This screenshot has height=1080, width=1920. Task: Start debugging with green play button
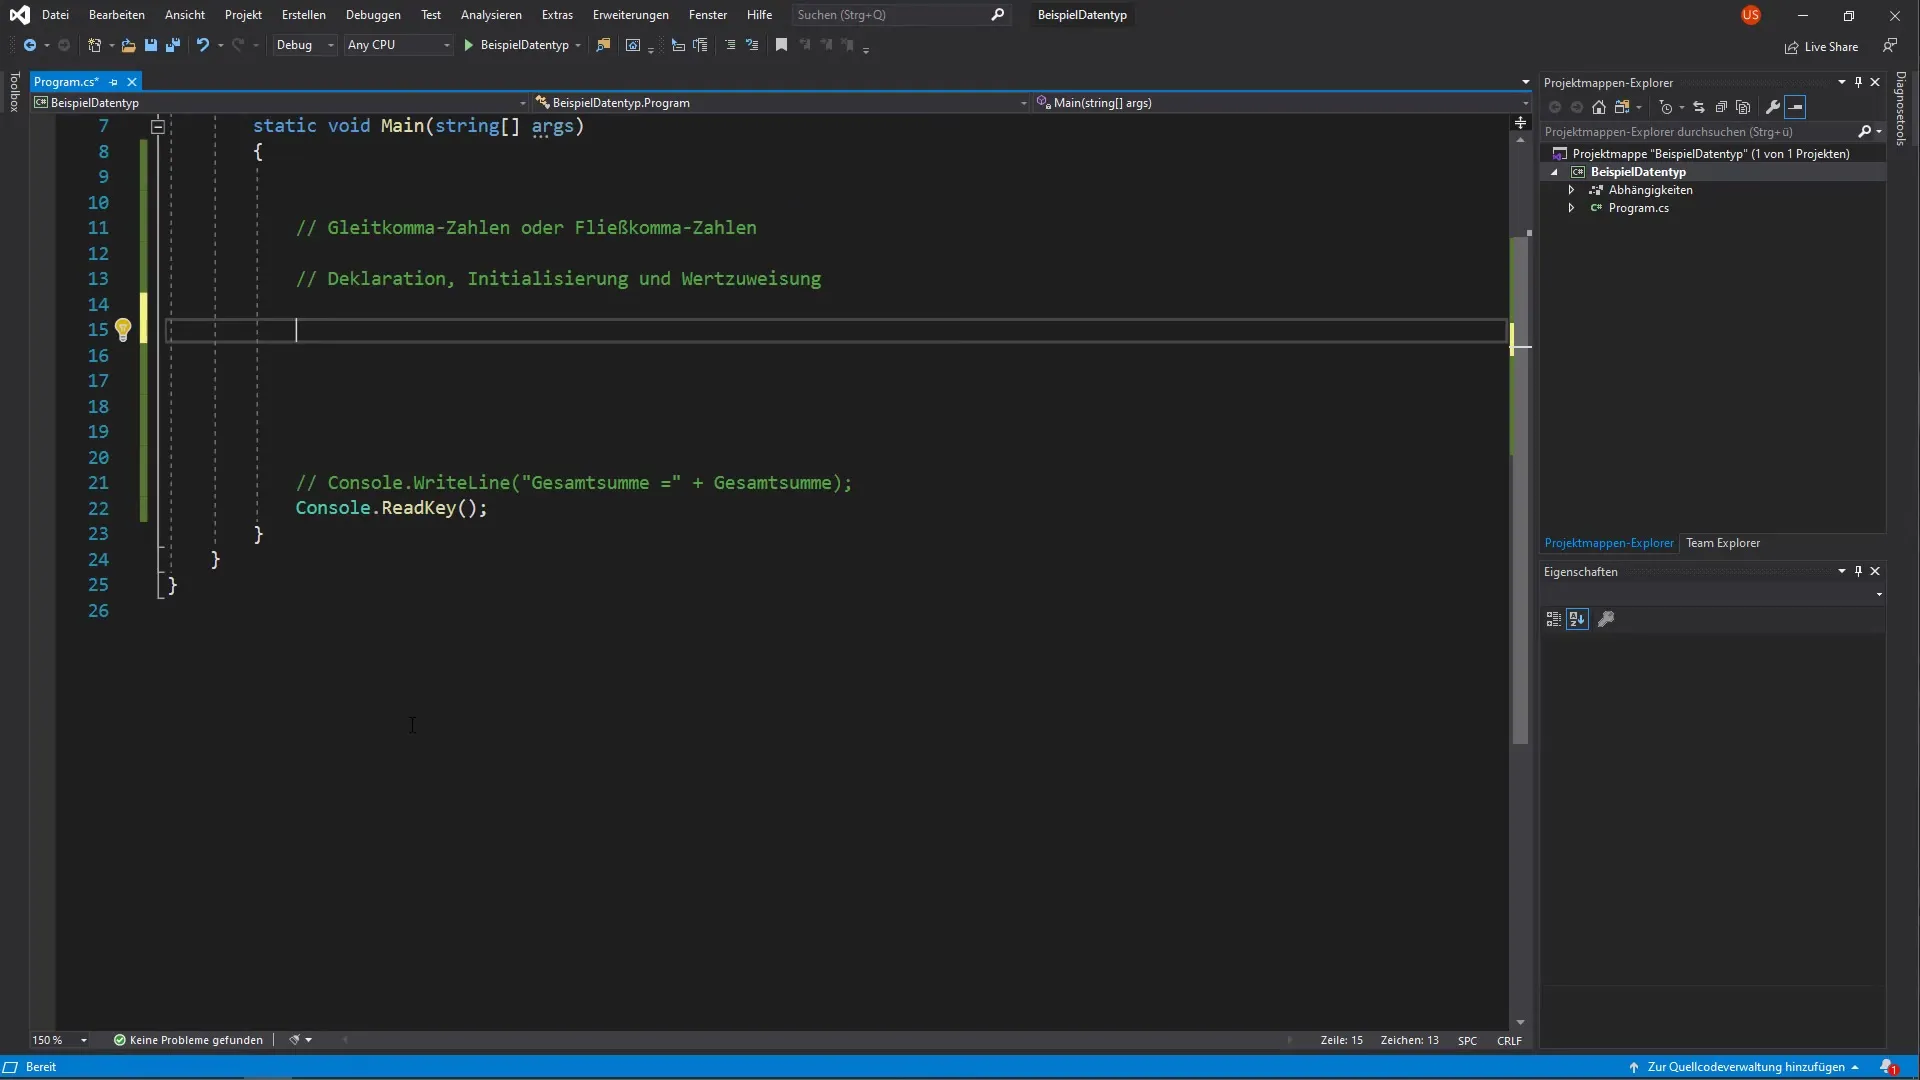[468, 45]
